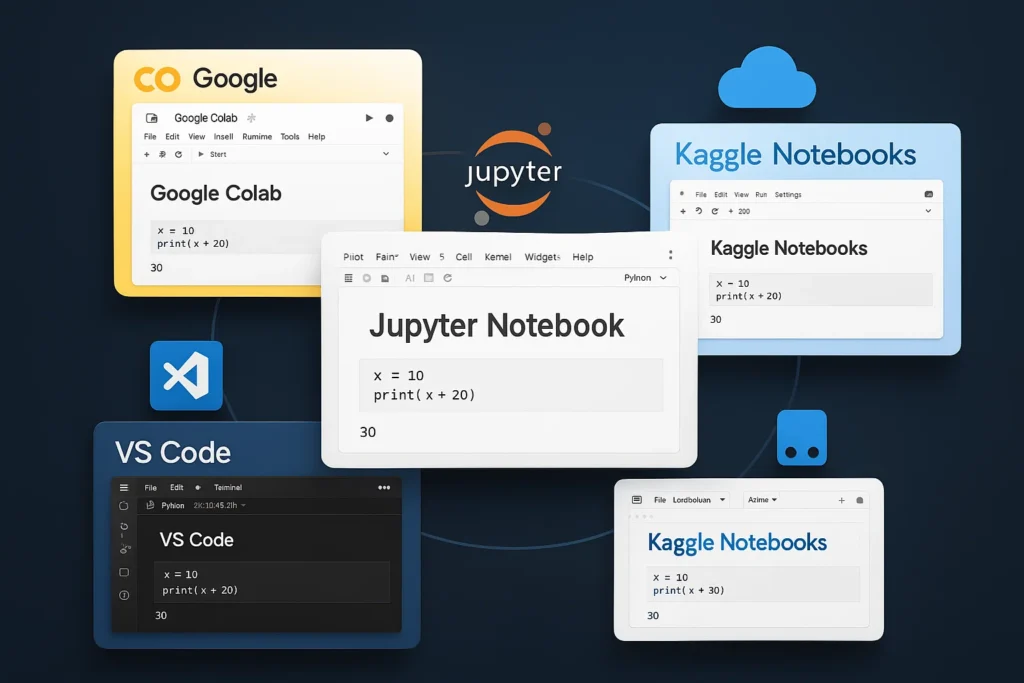Open the File menu in bottom Kaggle window

660,500
